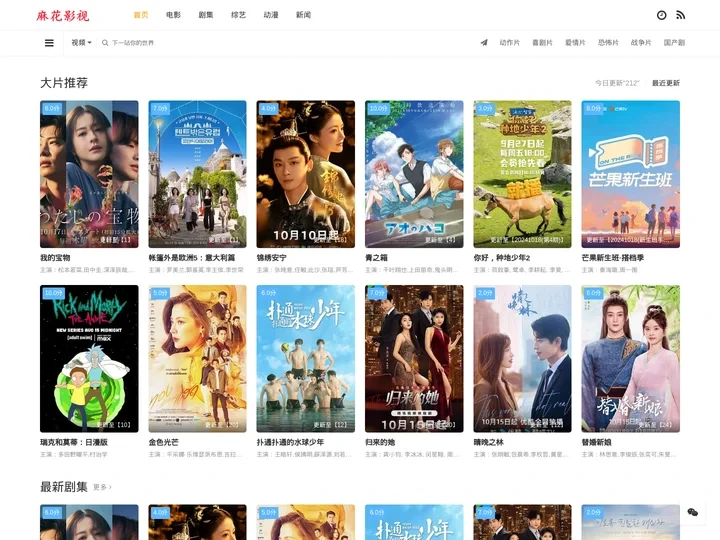This screenshot has width=720, height=540.
Task: Click 帐篷外是欧洲5：意大利篇 title
Action: tap(192, 258)
